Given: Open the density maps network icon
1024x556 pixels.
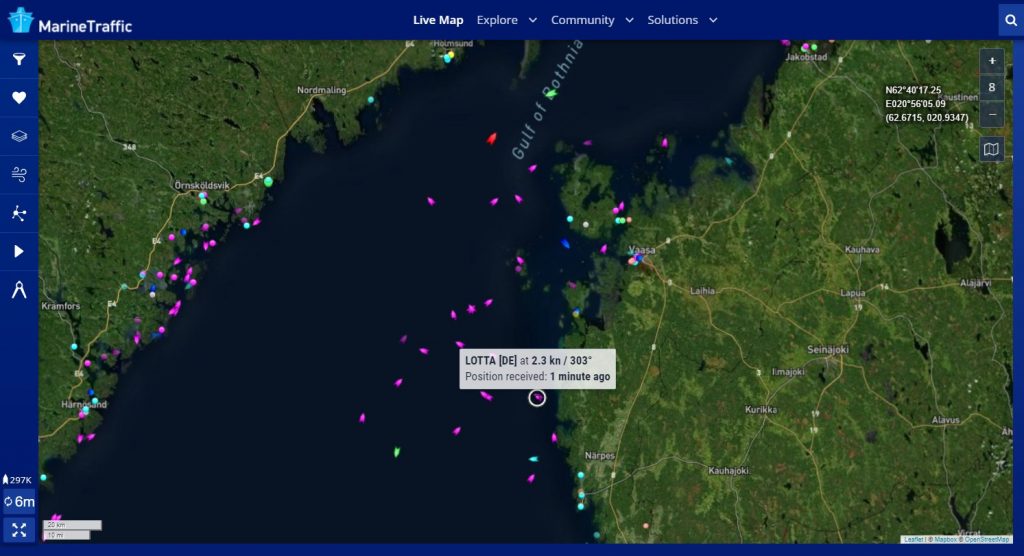Looking at the screenshot, I should click(x=19, y=213).
